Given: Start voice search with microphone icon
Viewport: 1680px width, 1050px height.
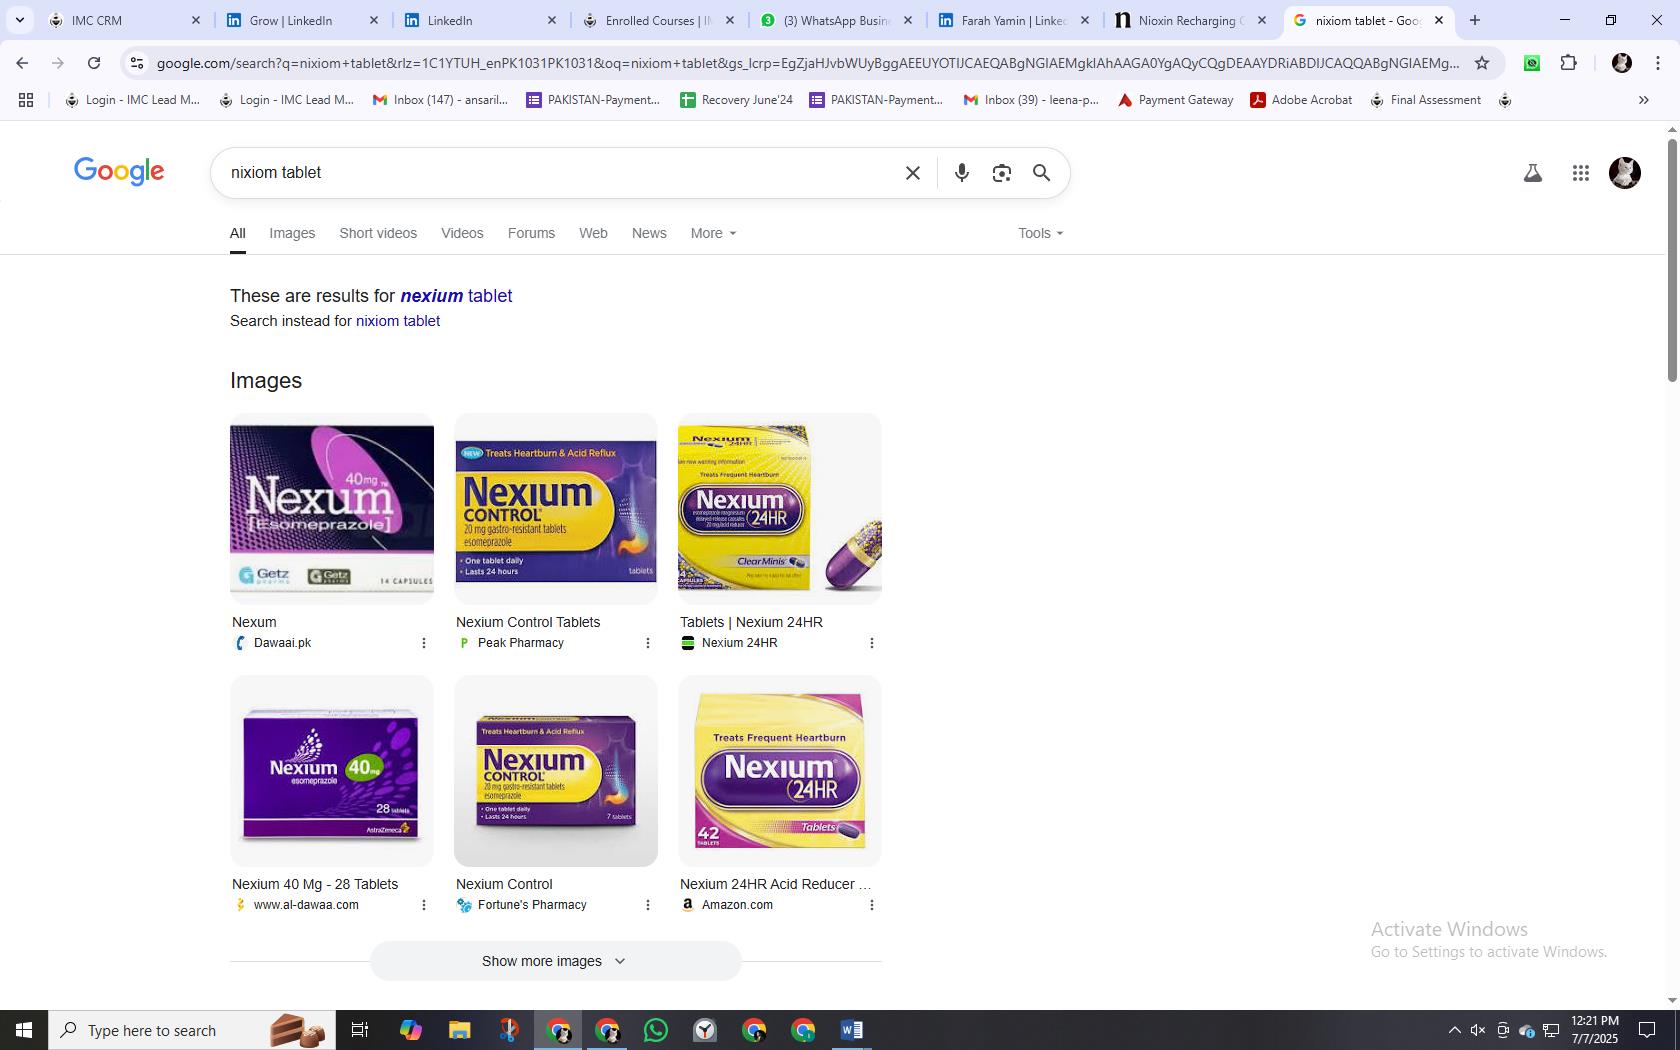Looking at the screenshot, I should coord(961,173).
